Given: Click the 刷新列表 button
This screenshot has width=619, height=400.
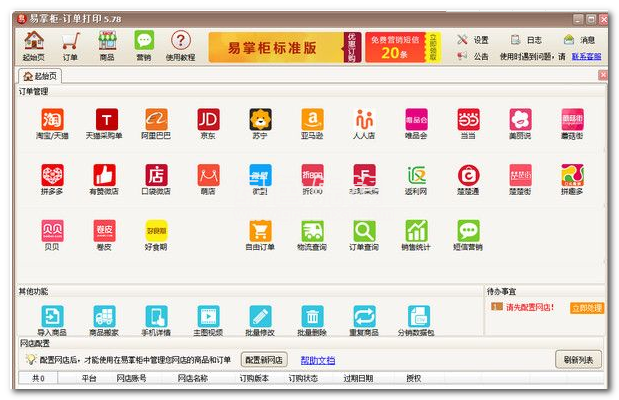Looking at the screenshot, I should (578, 360).
